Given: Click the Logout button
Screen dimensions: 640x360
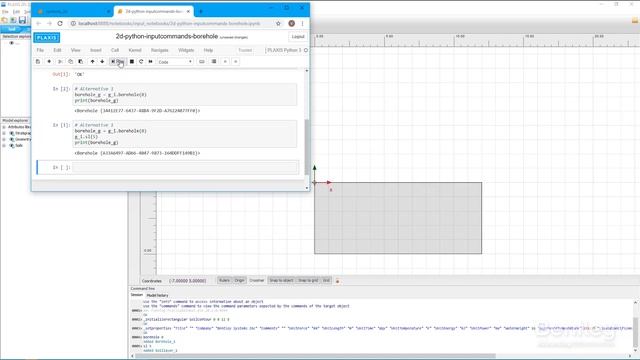Looking at the screenshot, I should 298,37.
